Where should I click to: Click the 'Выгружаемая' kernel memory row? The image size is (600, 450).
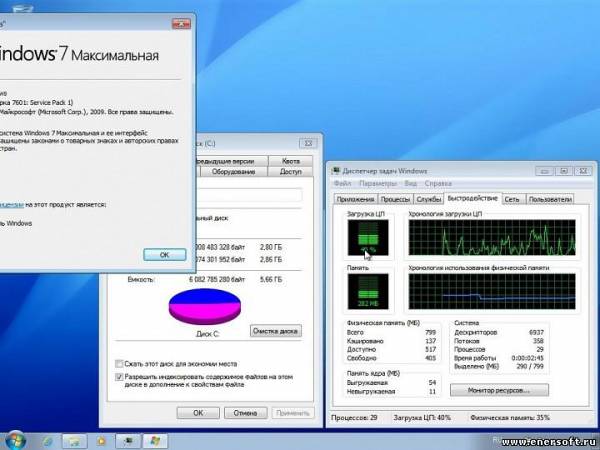[x=391, y=383]
